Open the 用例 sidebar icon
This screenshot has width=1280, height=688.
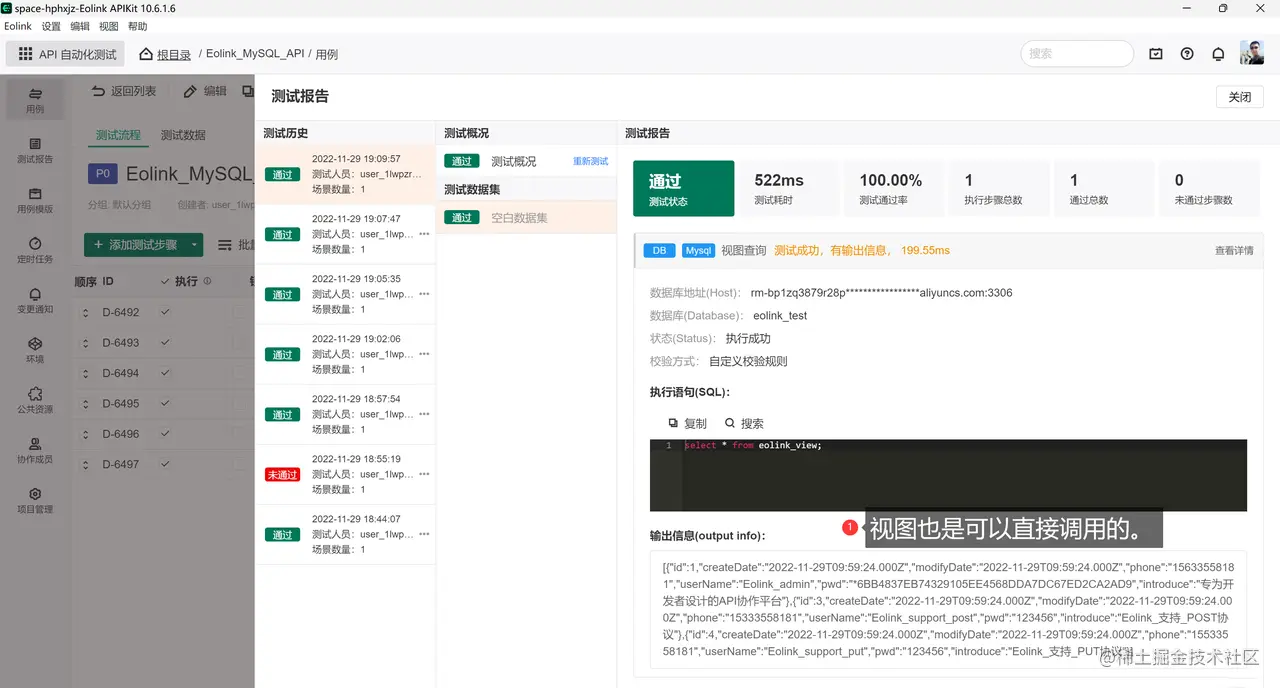click(x=35, y=100)
